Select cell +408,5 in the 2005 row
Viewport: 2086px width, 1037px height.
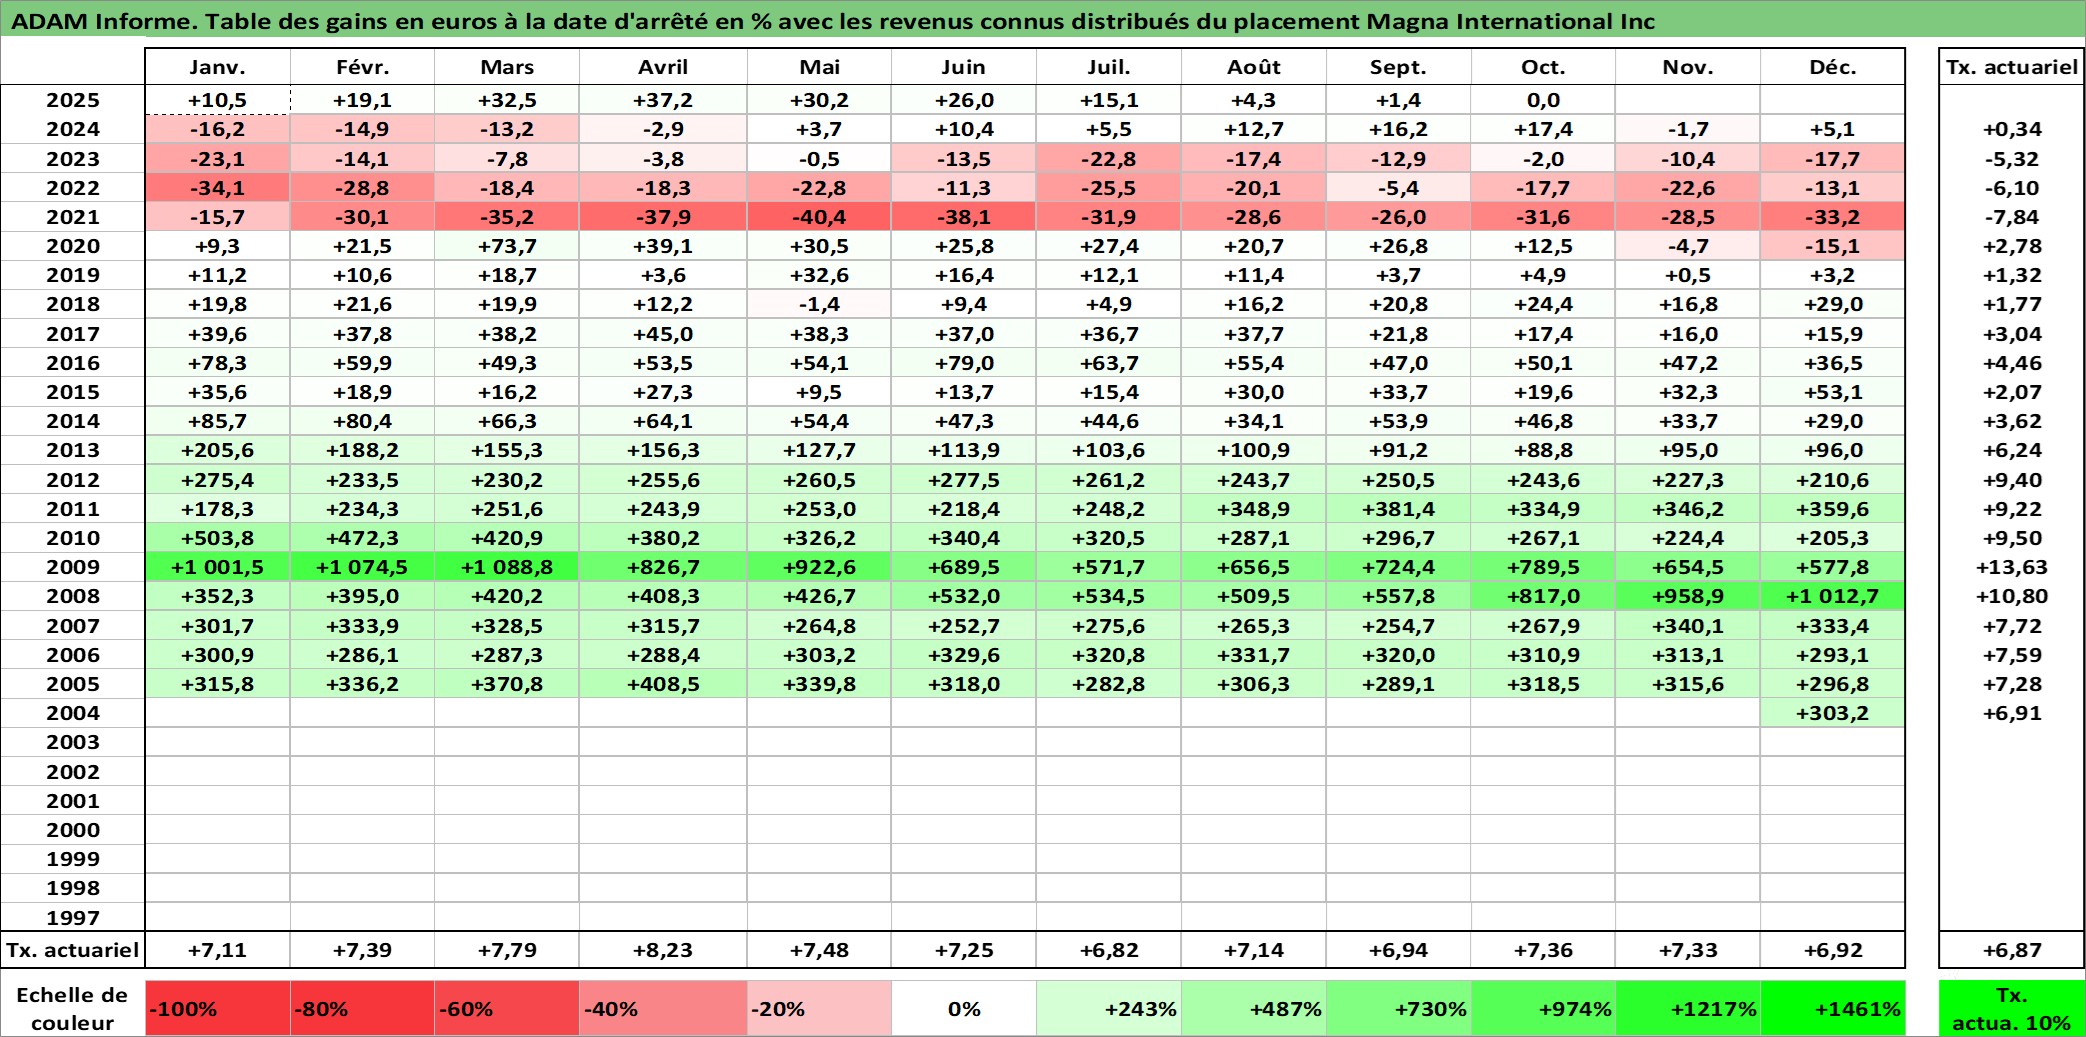[663, 684]
